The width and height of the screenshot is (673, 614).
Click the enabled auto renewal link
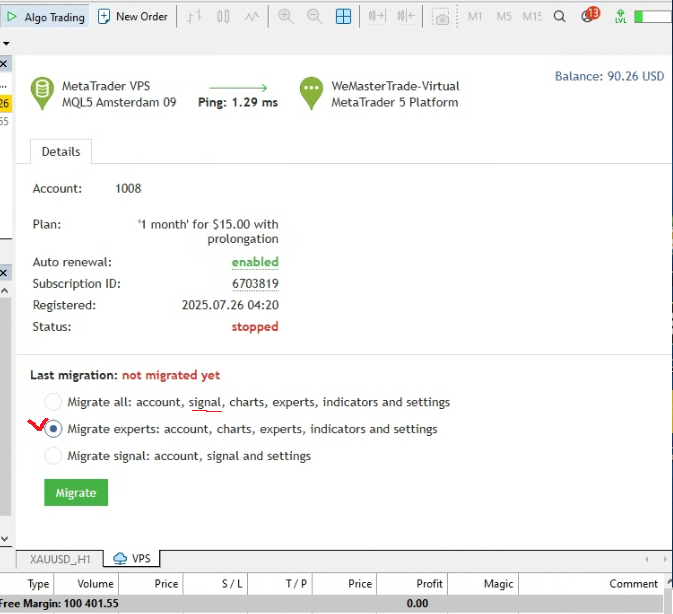tap(255, 262)
